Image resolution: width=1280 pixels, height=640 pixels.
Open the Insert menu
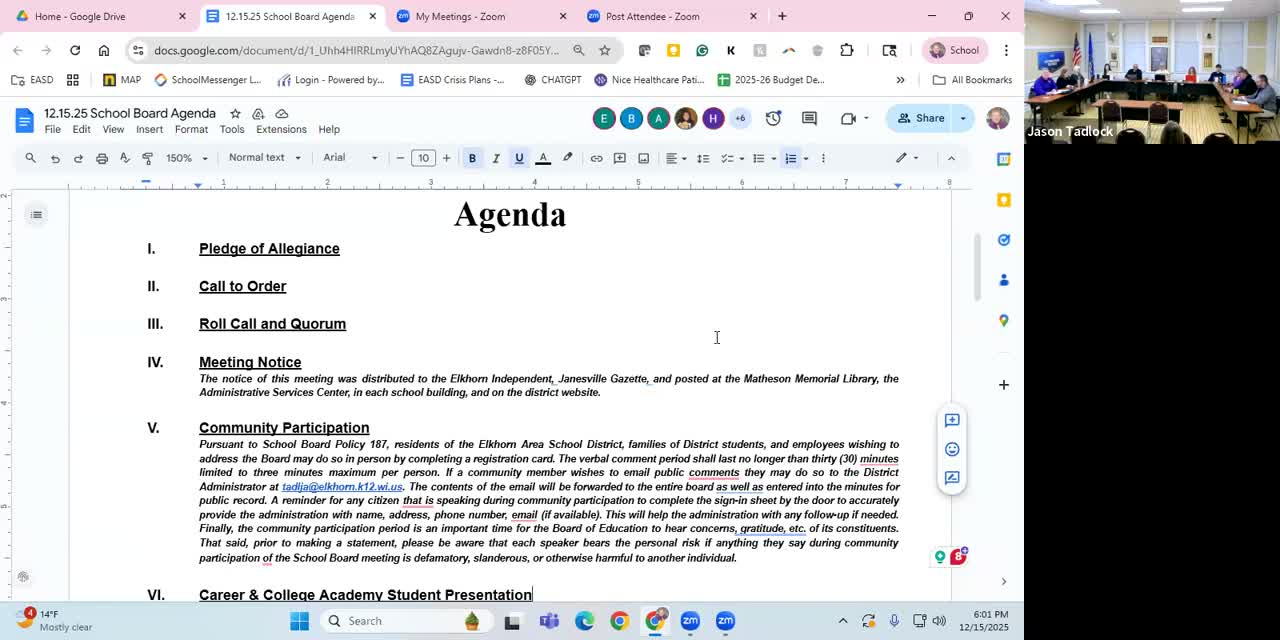tap(149, 129)
